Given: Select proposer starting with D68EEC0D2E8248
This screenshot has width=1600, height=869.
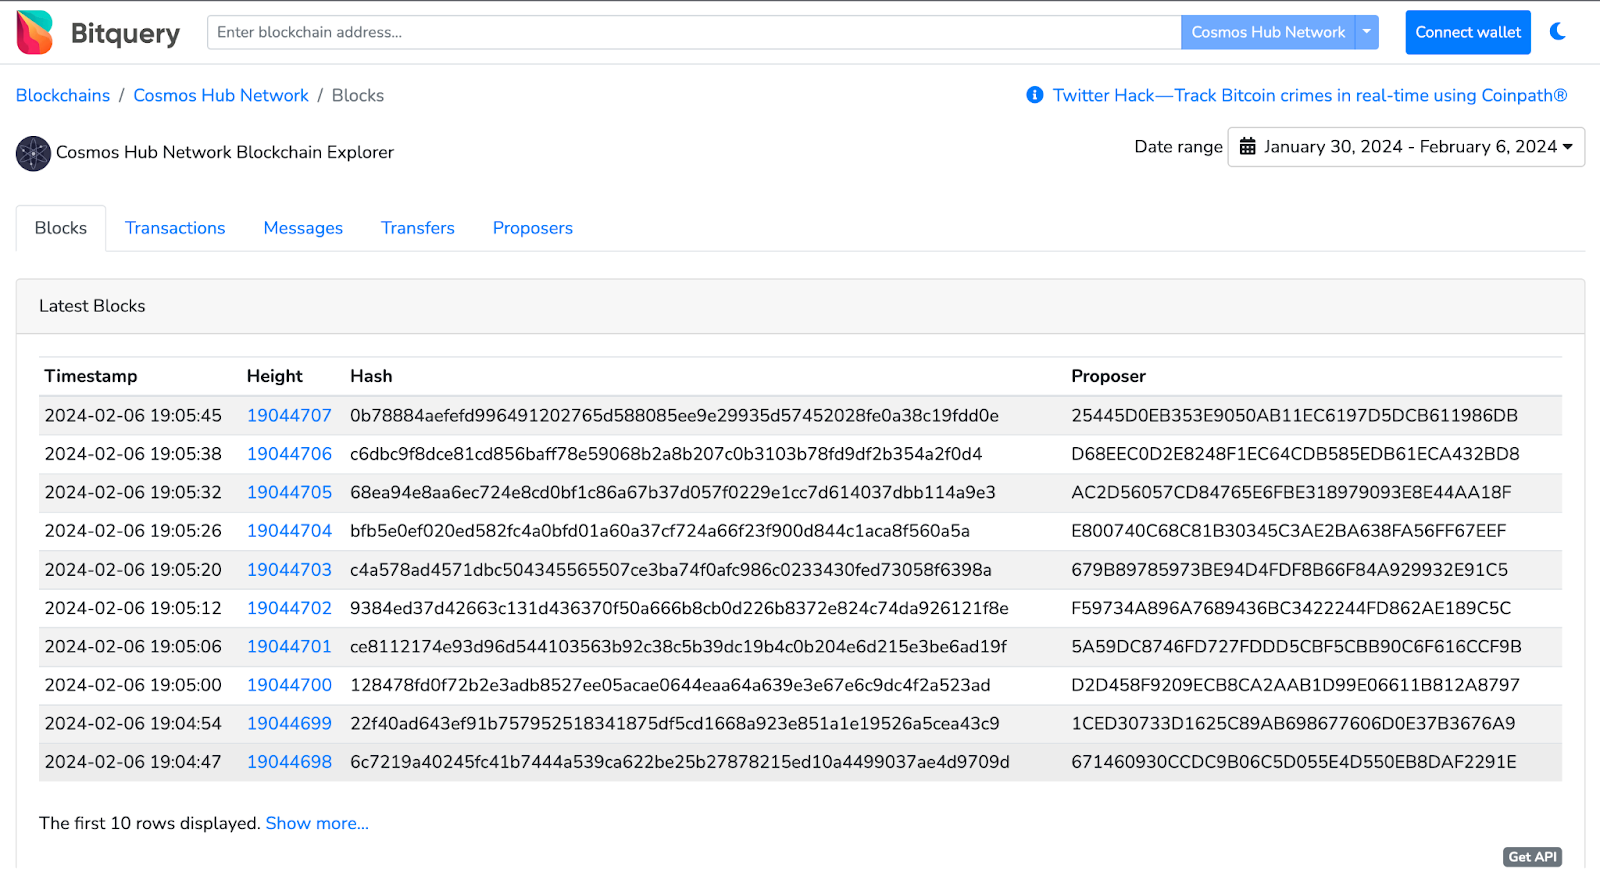Looking at the screenshot, I should click(1295, 454).
